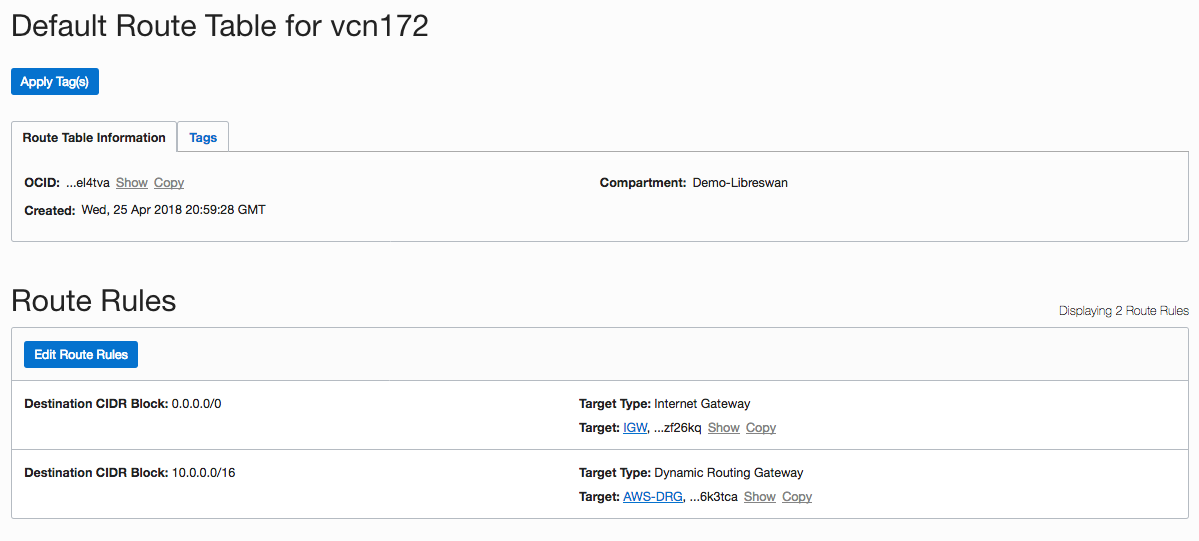Image resolution: width=1199 pixels, height=541 pixels.
Task: Copy the IGW target OCID
Action: (761, 428)
